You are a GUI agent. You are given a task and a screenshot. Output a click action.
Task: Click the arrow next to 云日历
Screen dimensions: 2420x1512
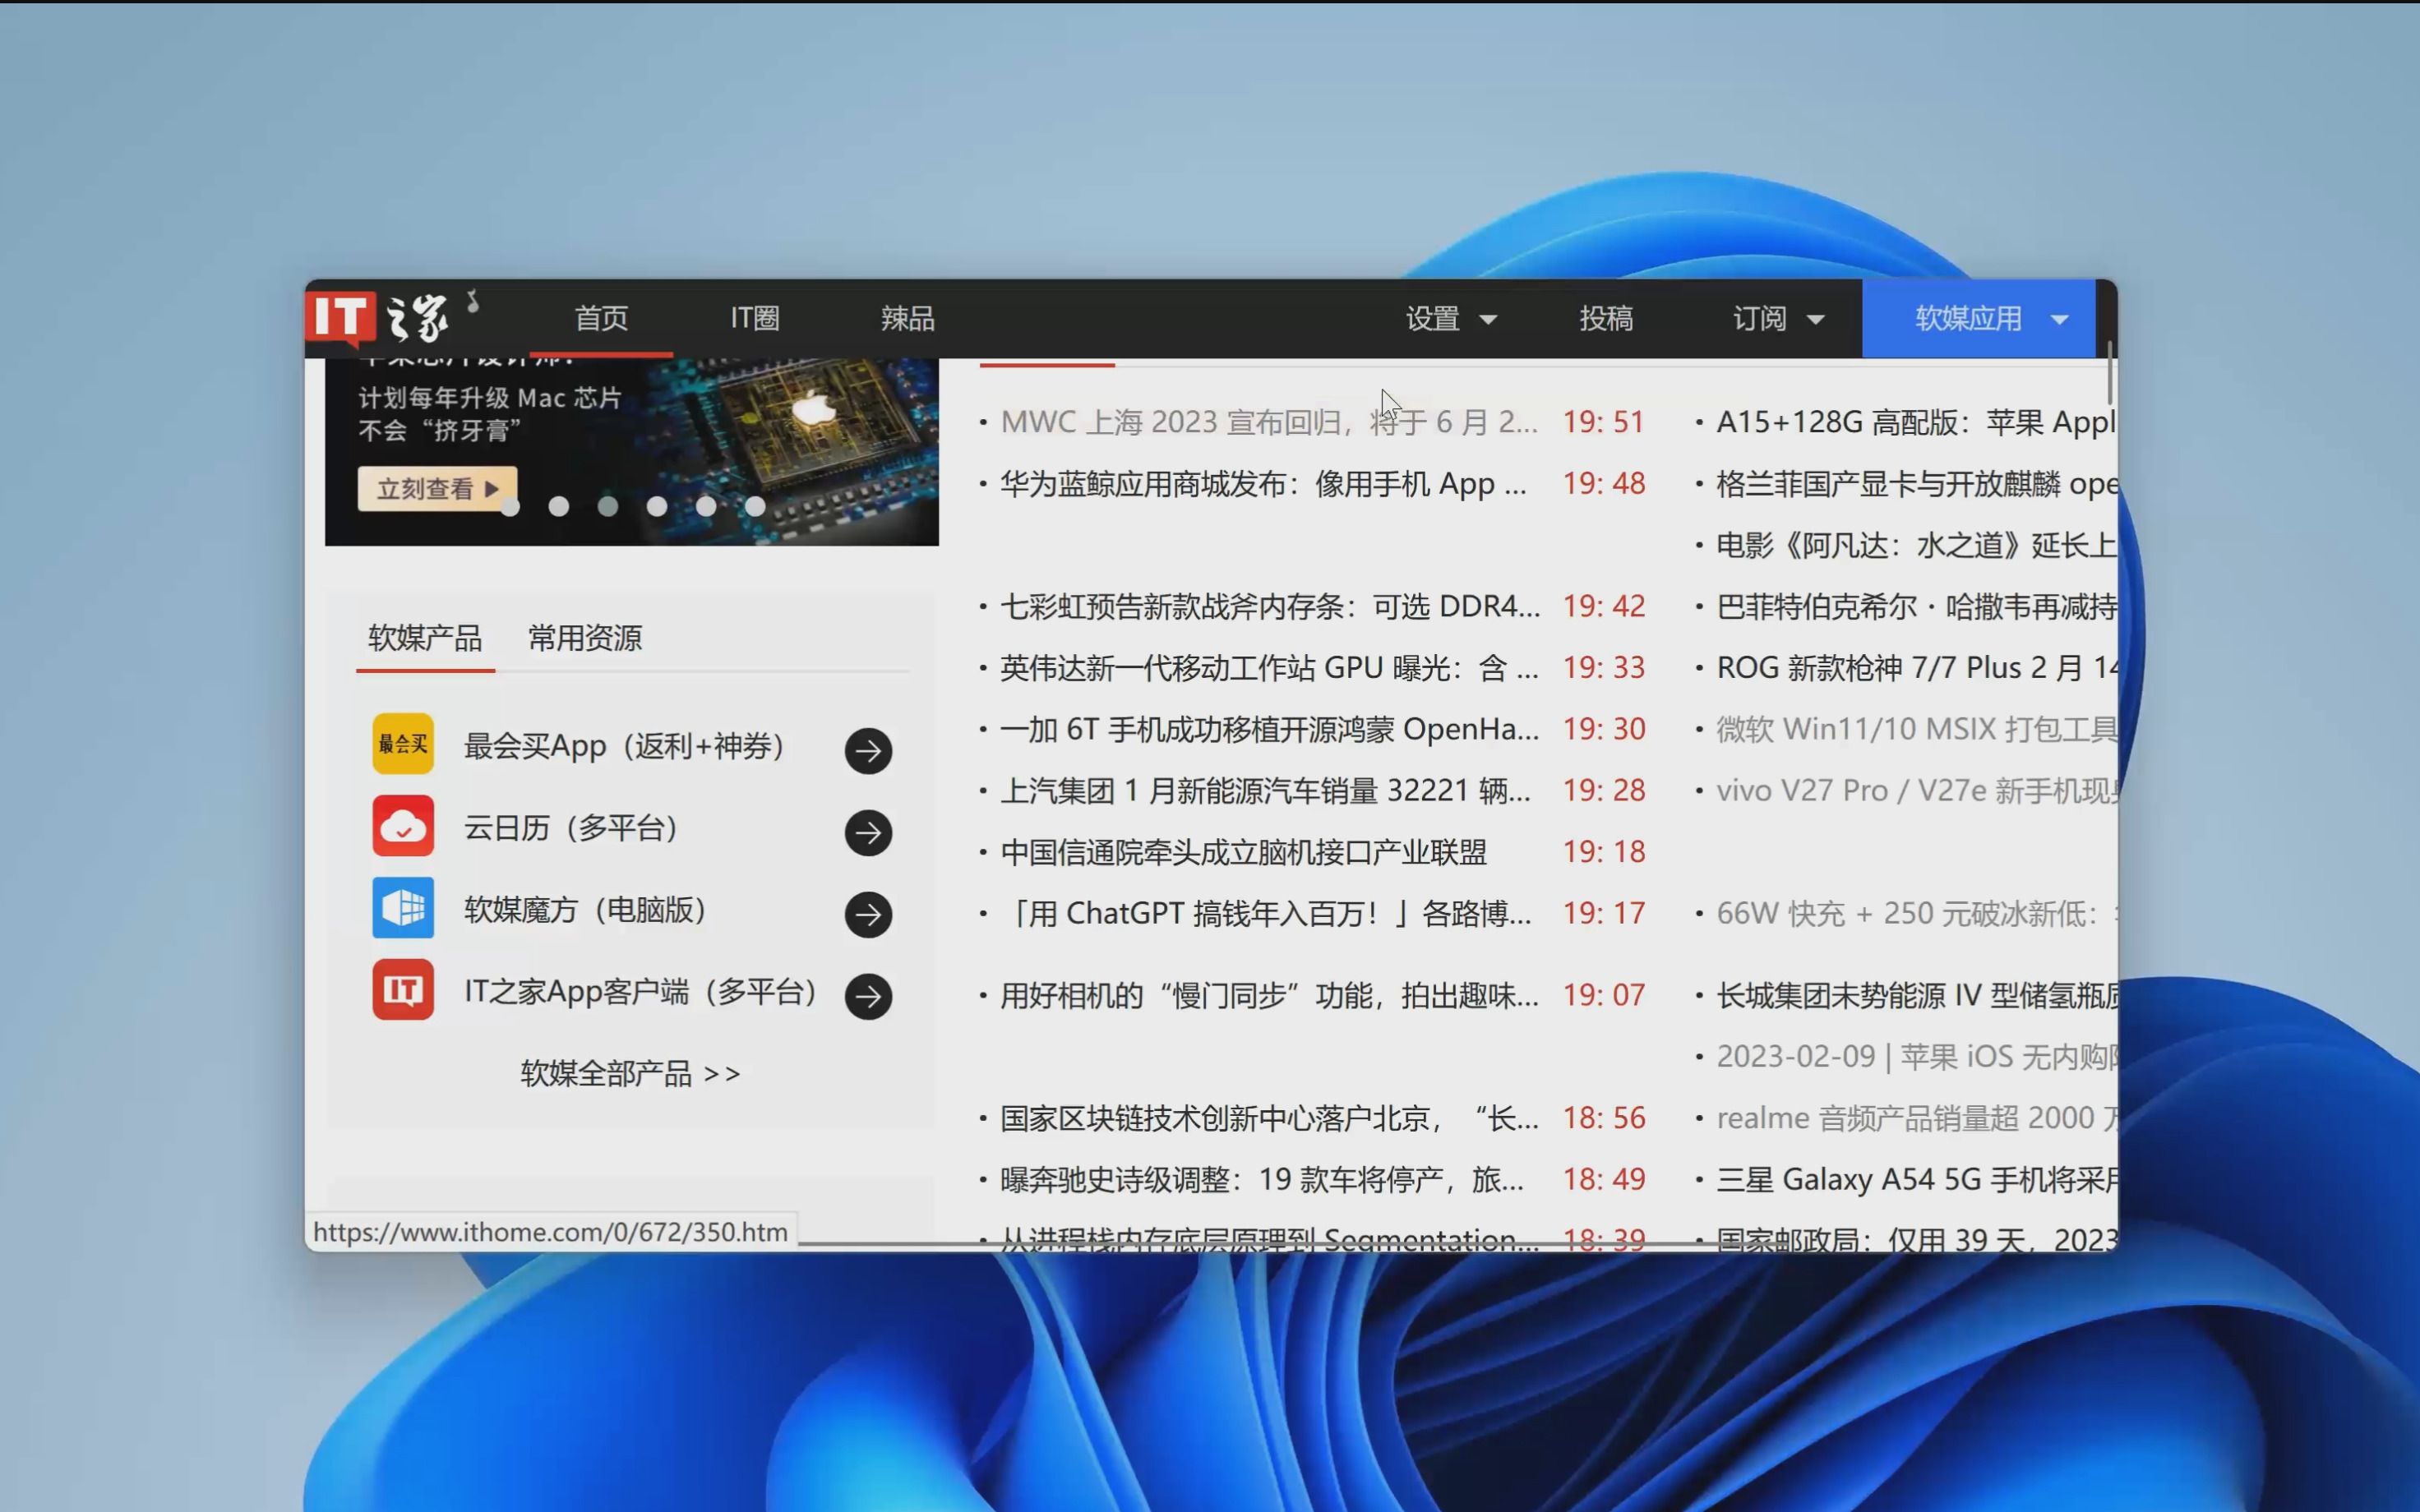(868, 832)
